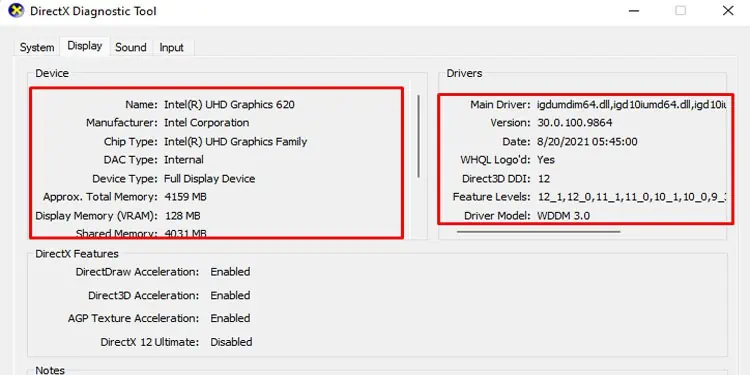Maximize the DirectX Diagnostic Tool window

point(680,11)
